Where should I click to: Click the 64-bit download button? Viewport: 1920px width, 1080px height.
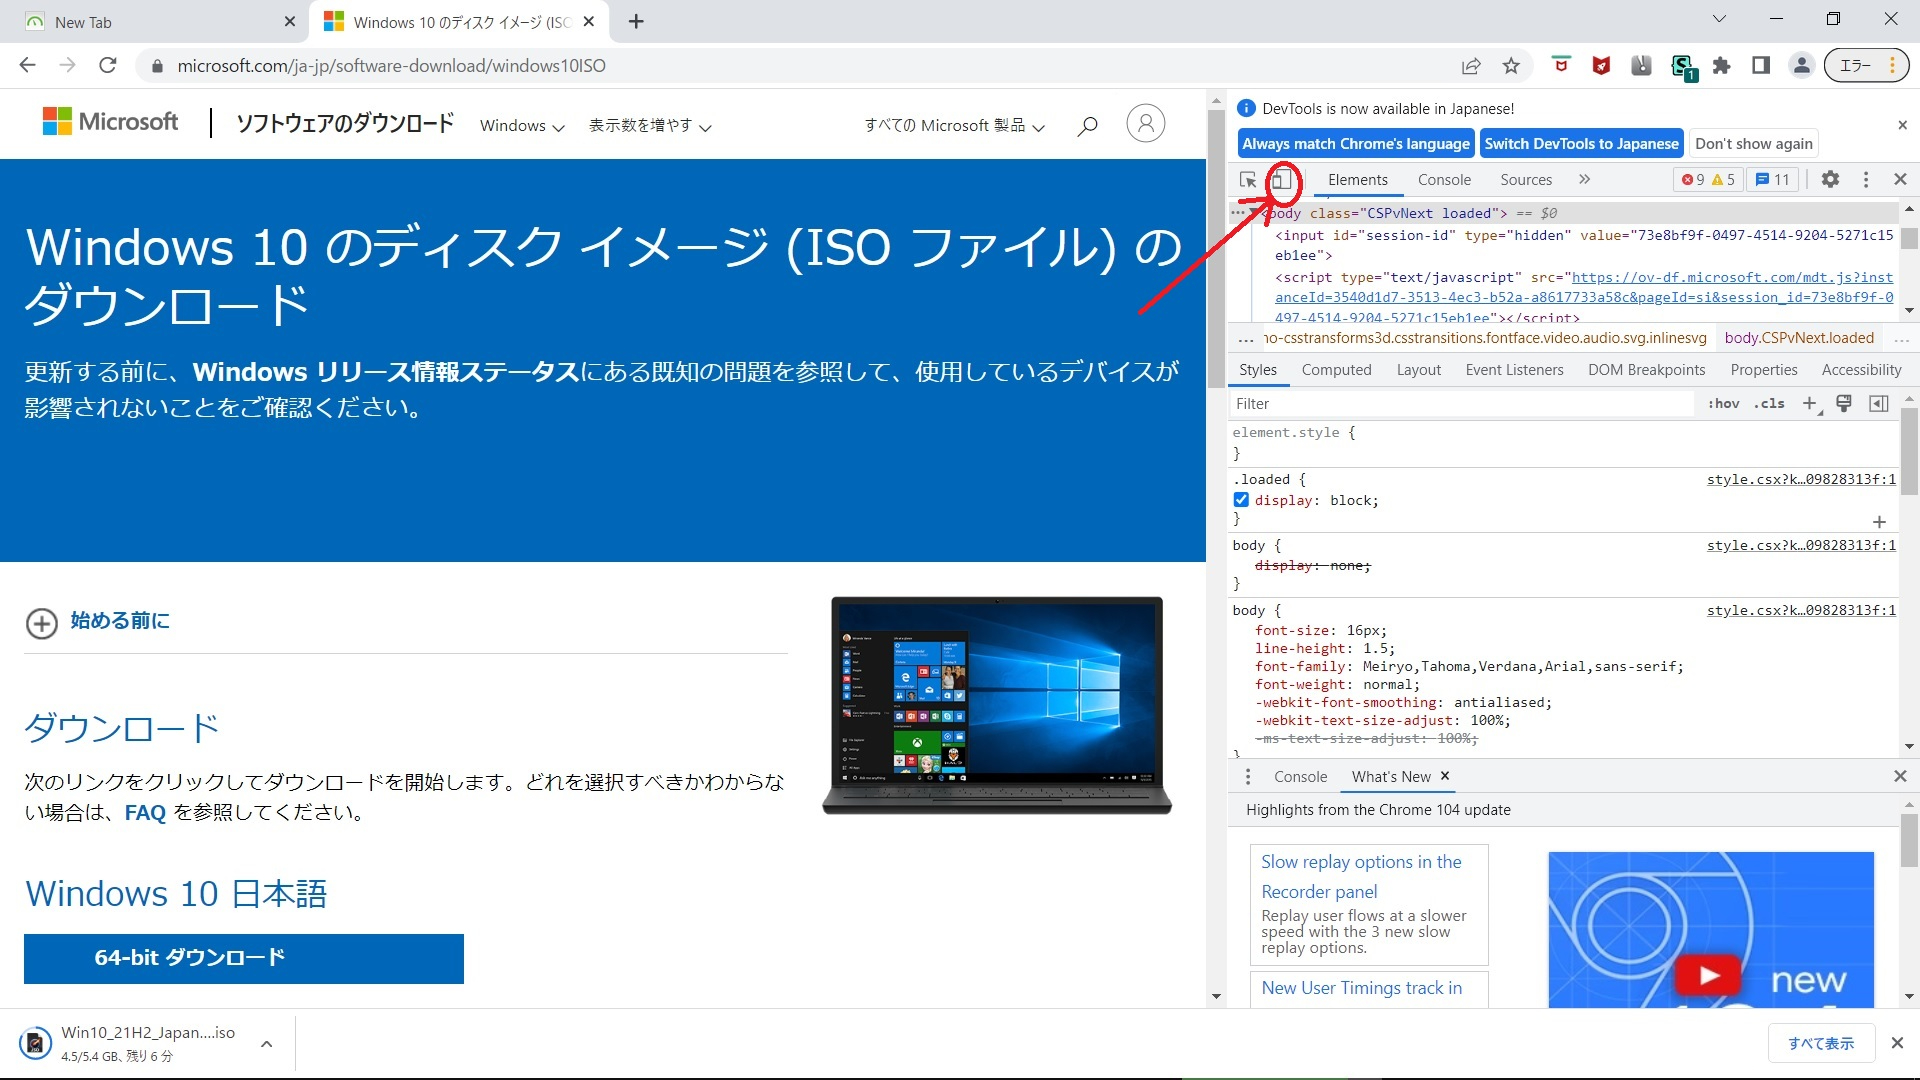pyautogui.click(x=243, y=957)
